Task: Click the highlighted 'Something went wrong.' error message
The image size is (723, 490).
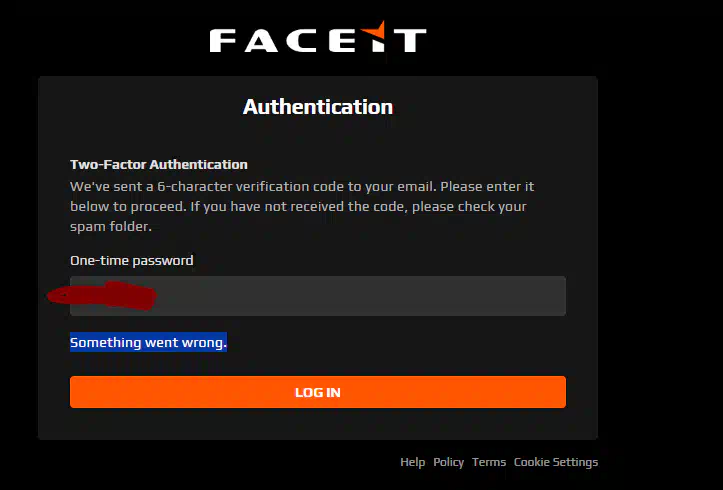Action: pos(148,343)
